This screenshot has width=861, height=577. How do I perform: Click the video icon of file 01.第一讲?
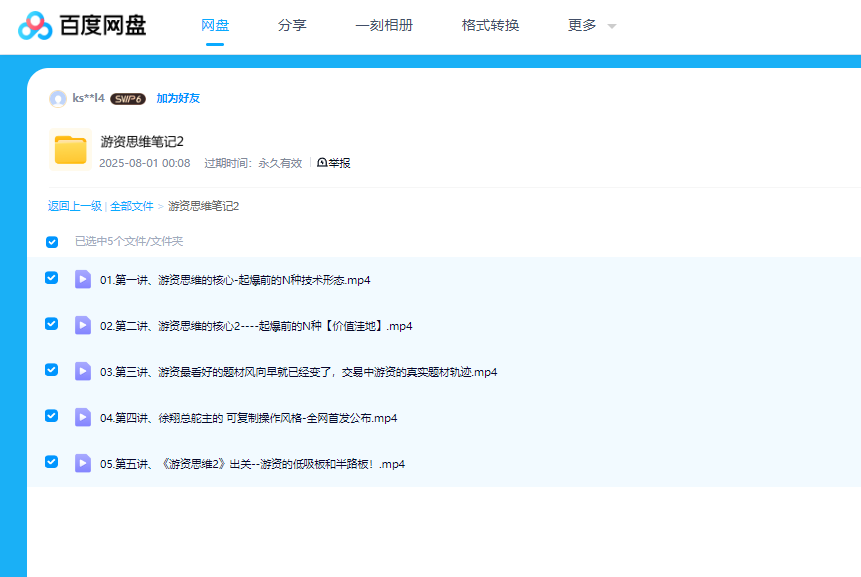83,279
